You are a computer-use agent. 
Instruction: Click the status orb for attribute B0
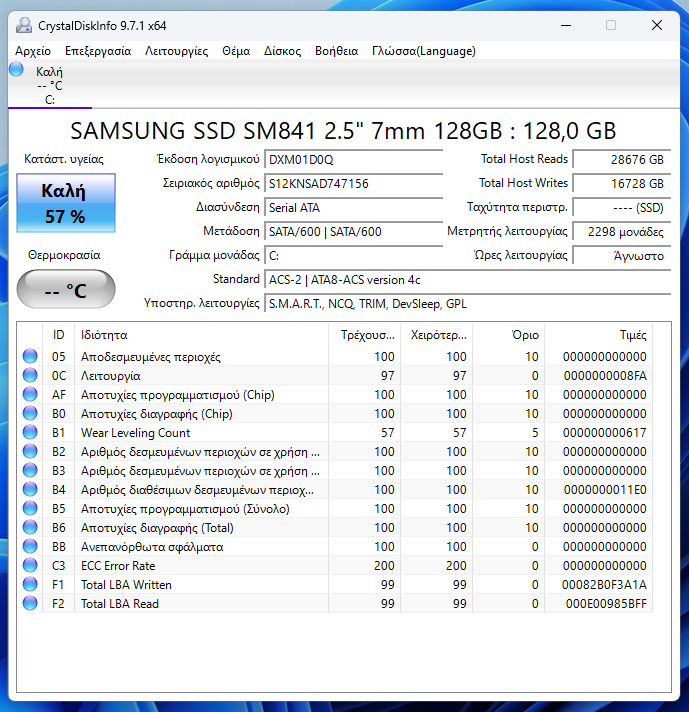(30, 413)
